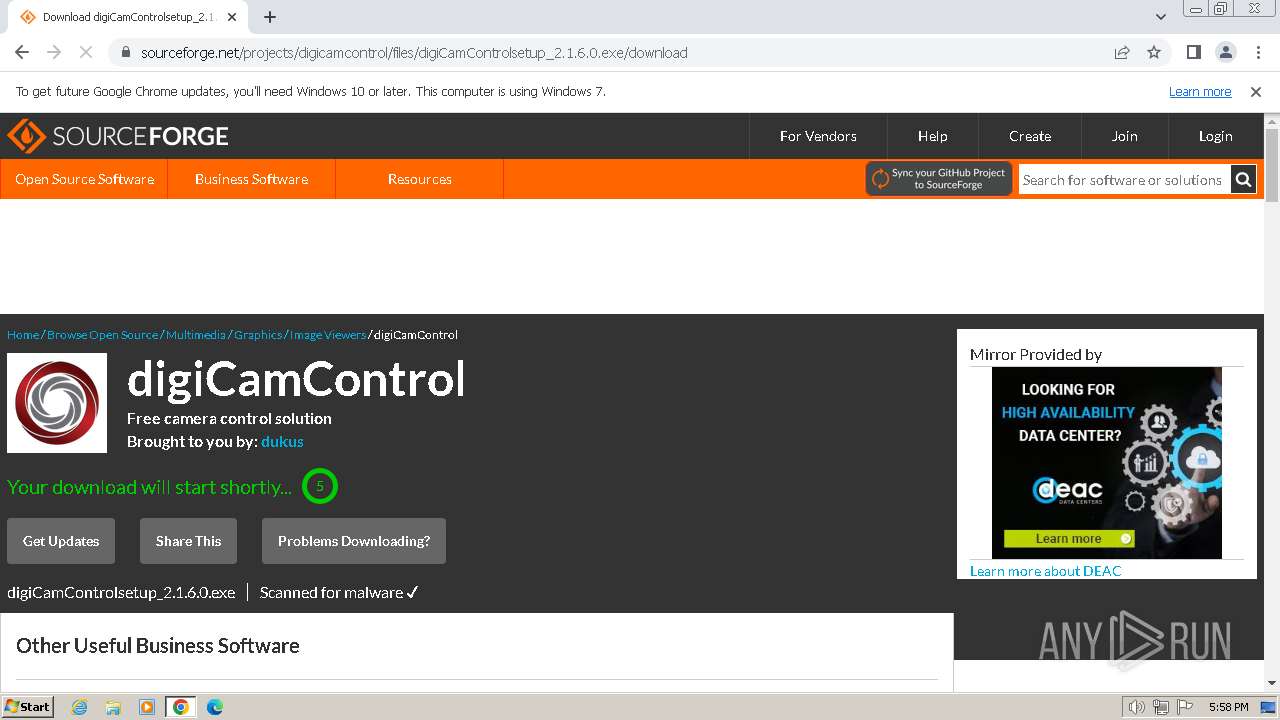Click the Image Viewers breadcrumb

[328, 335]
